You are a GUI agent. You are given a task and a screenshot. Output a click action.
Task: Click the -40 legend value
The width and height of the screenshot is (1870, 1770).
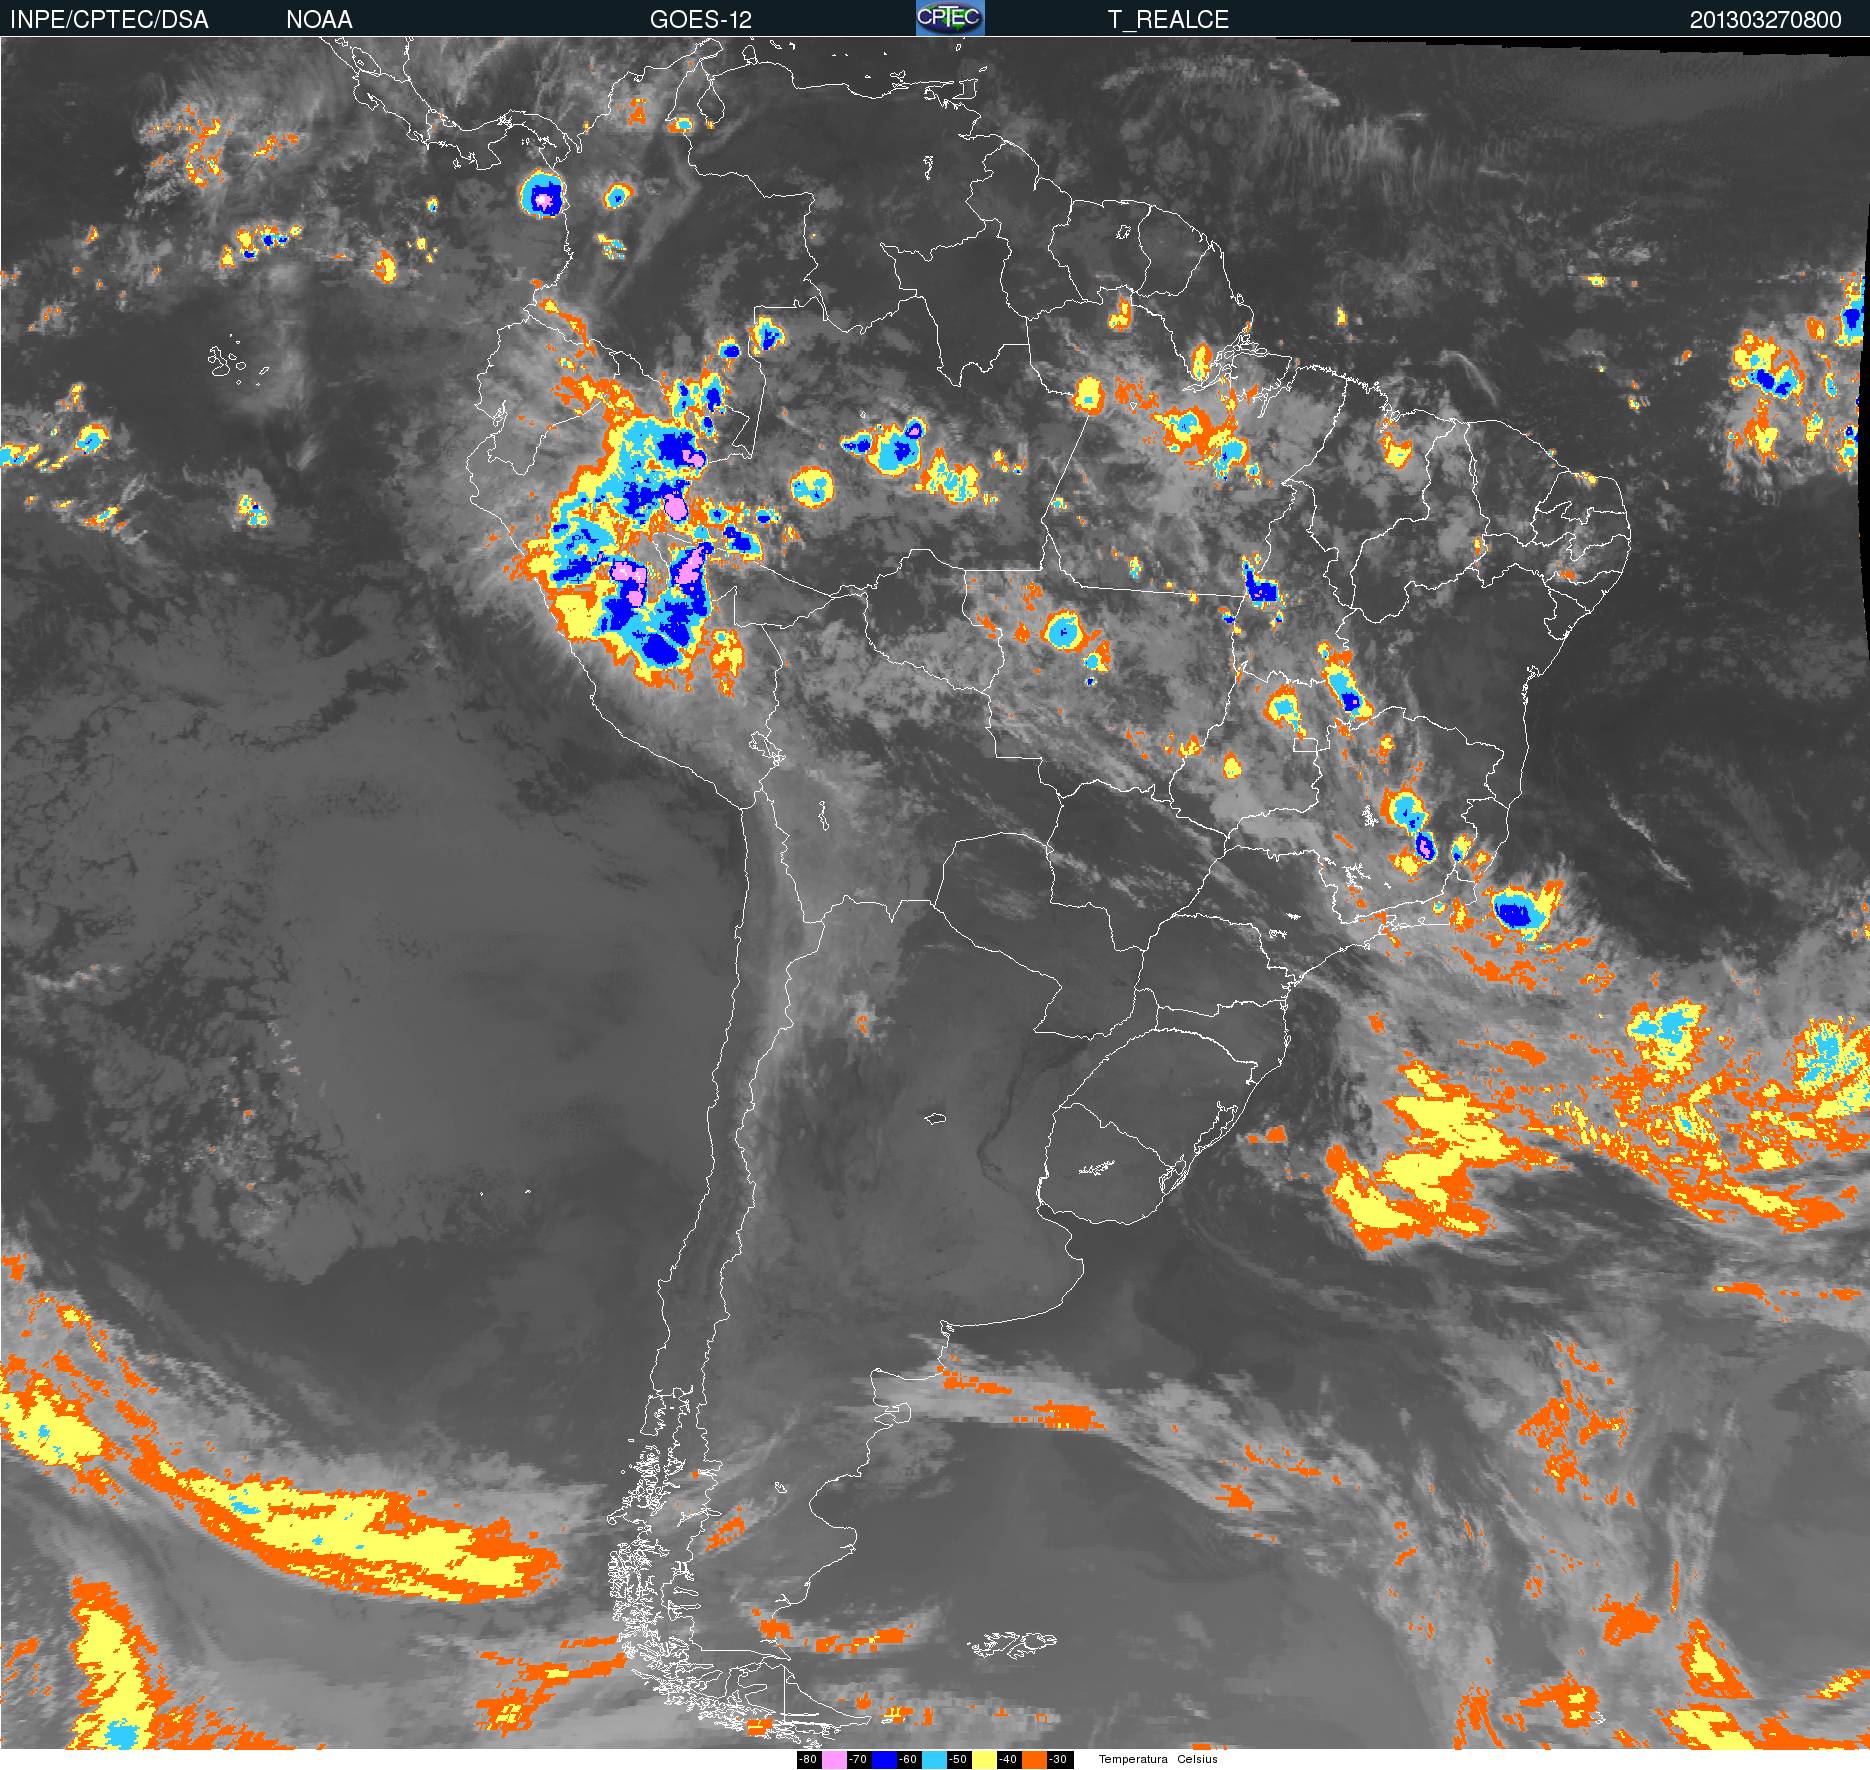click(1008, 1759)
